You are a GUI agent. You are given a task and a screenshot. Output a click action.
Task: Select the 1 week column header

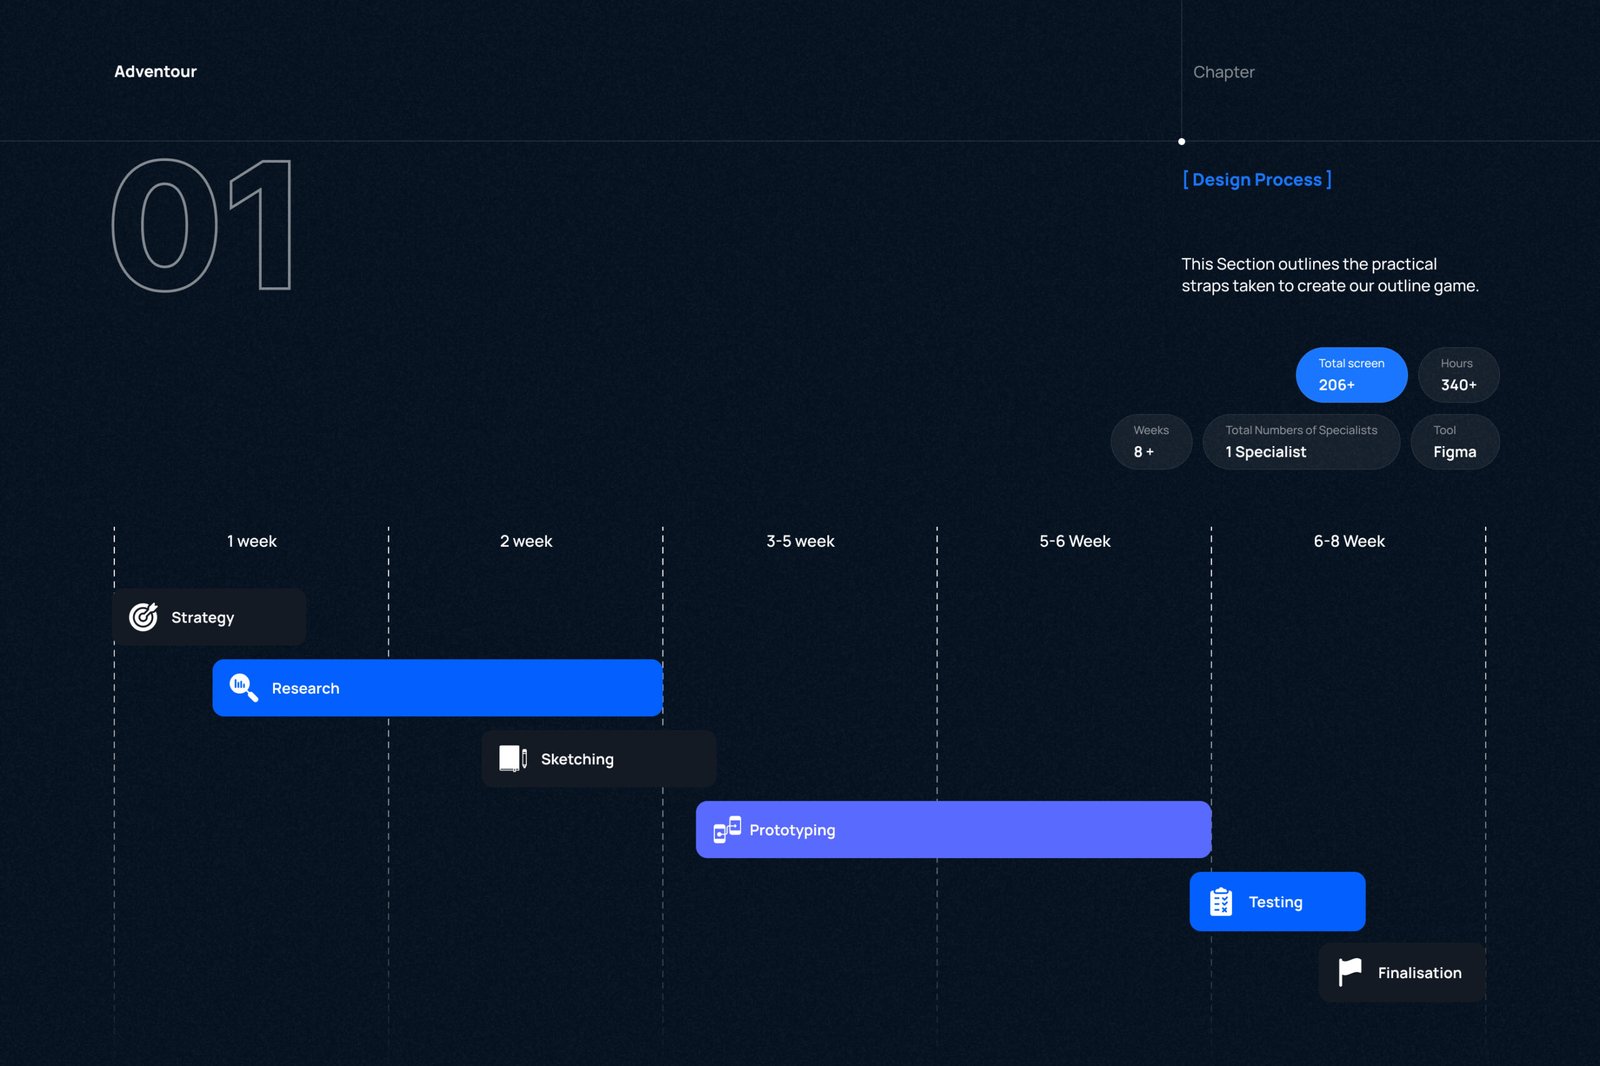[252, 541]
